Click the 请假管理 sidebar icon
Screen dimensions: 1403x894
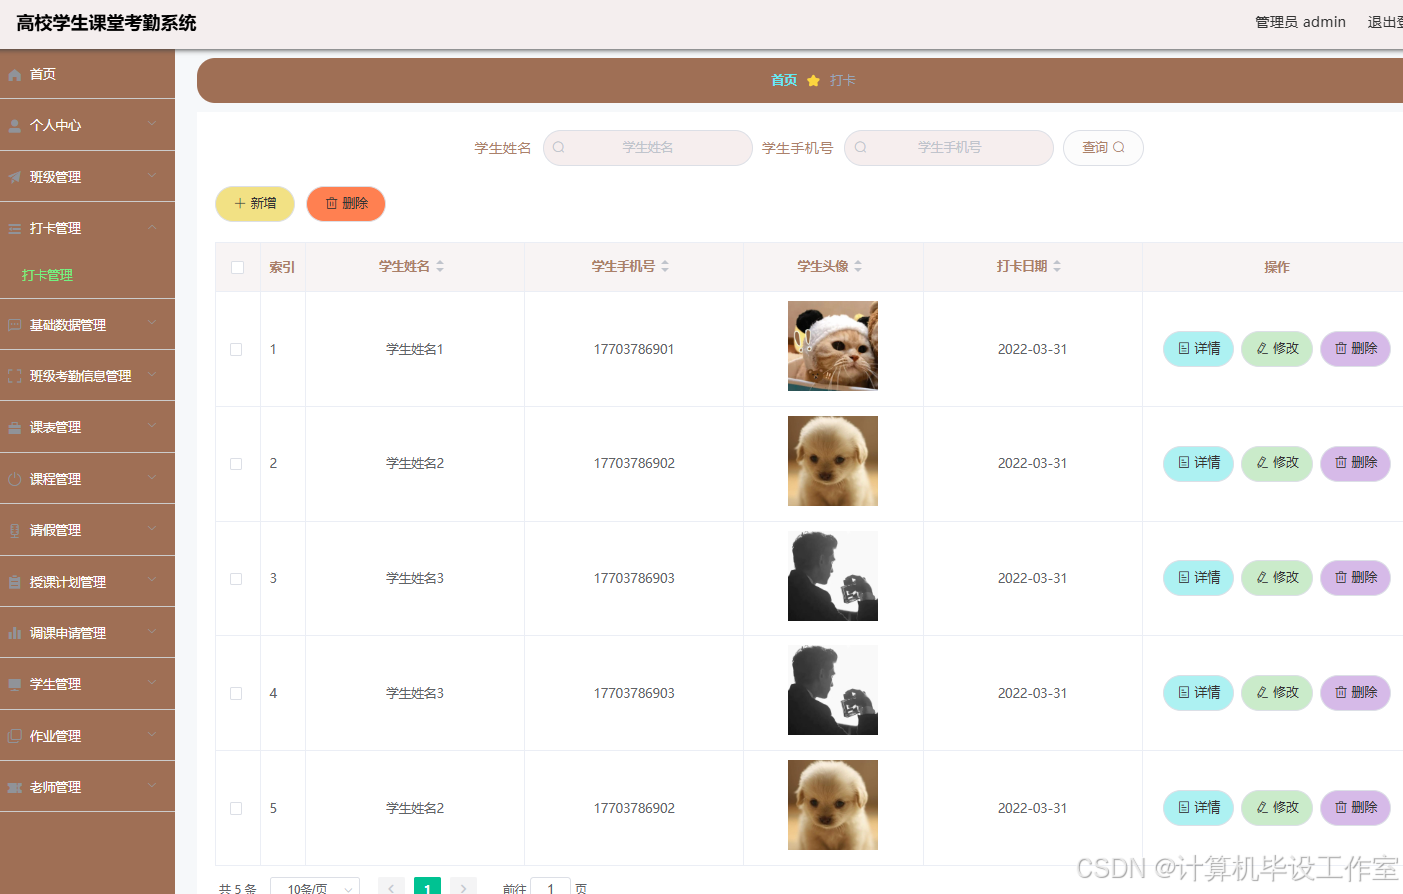coord(15,530)
